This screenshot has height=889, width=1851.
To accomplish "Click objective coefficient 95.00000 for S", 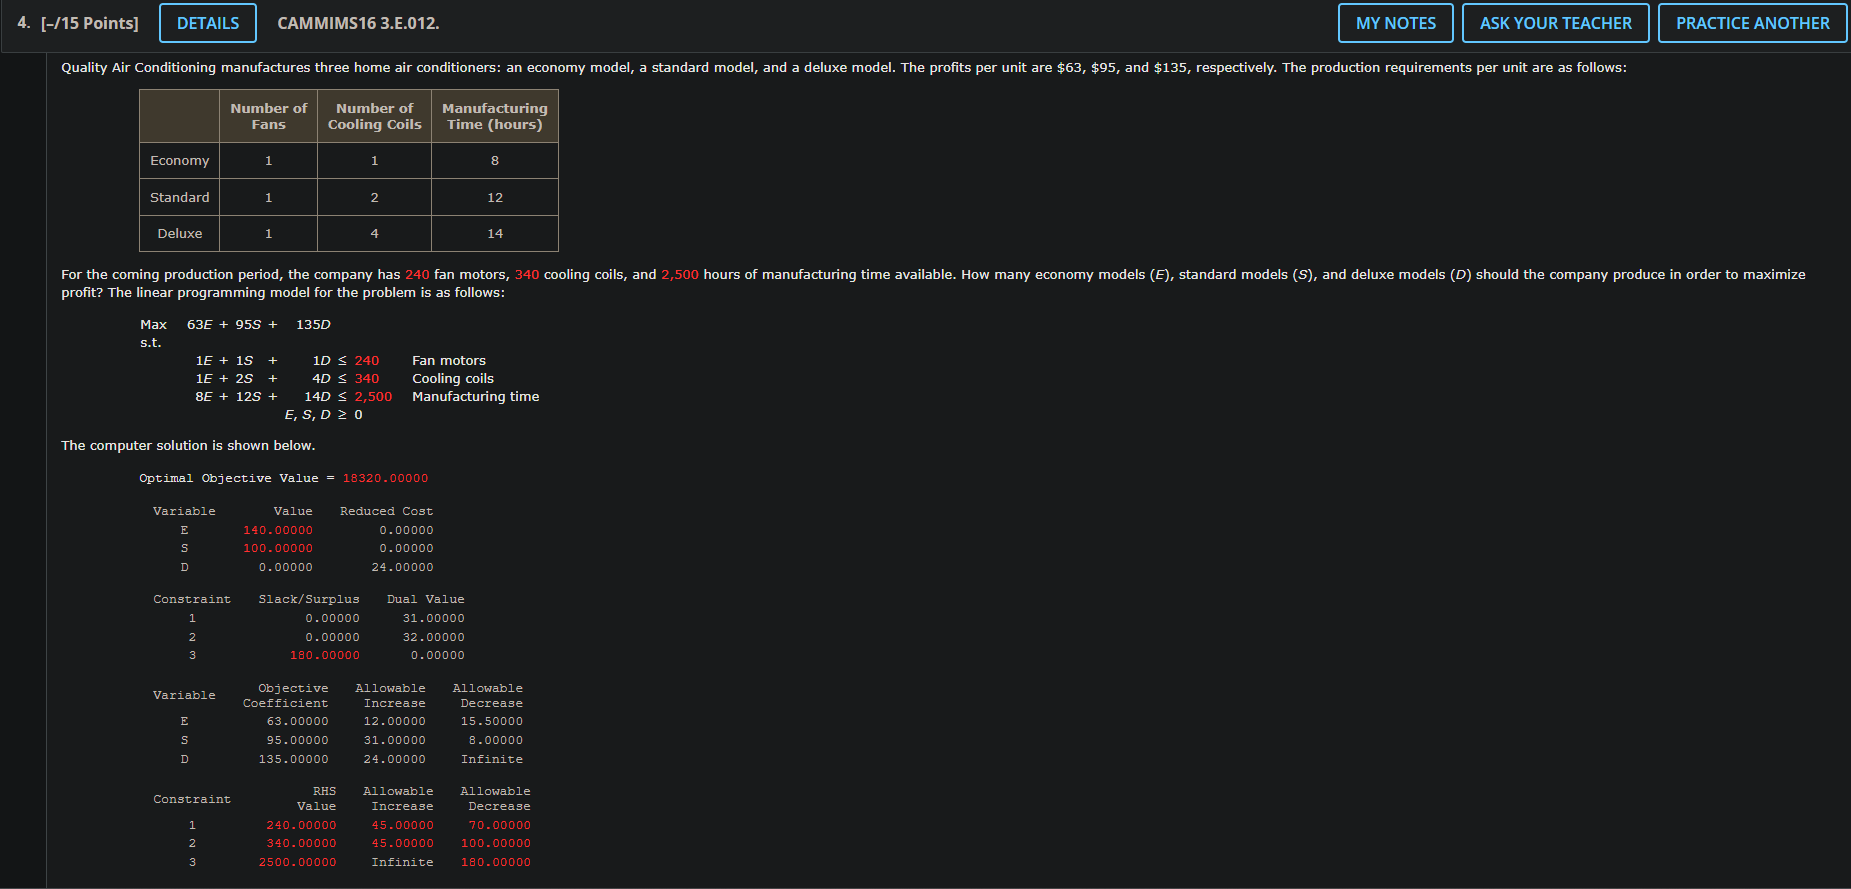I will click(297, 740).
